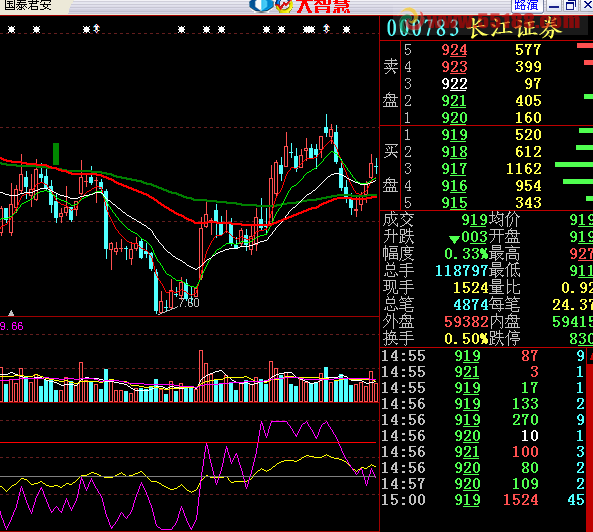Select buy level 2 price 918

[x=454, y=152]
